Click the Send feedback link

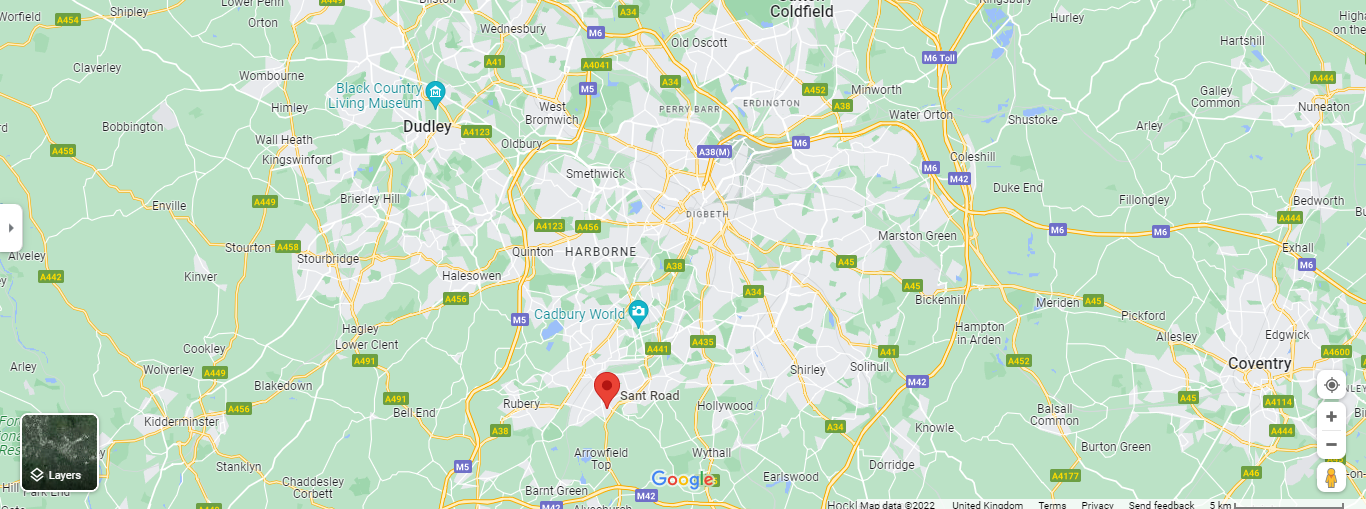pos(1161,504)
